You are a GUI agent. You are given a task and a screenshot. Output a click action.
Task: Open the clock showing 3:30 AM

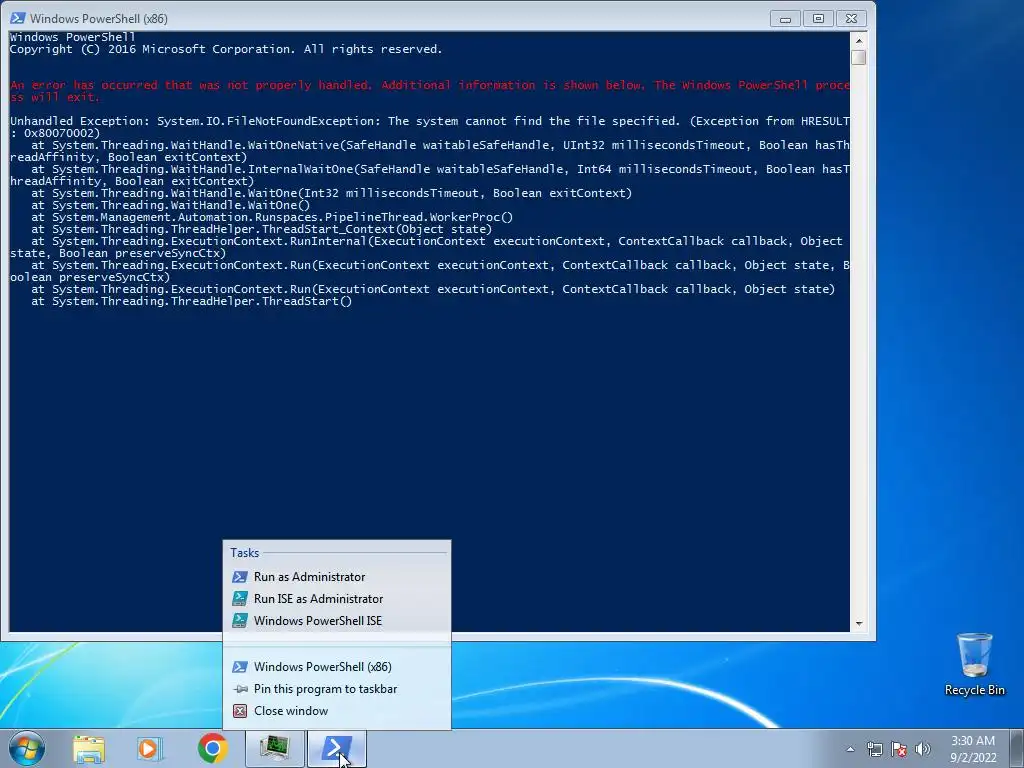tap(973, 749)
